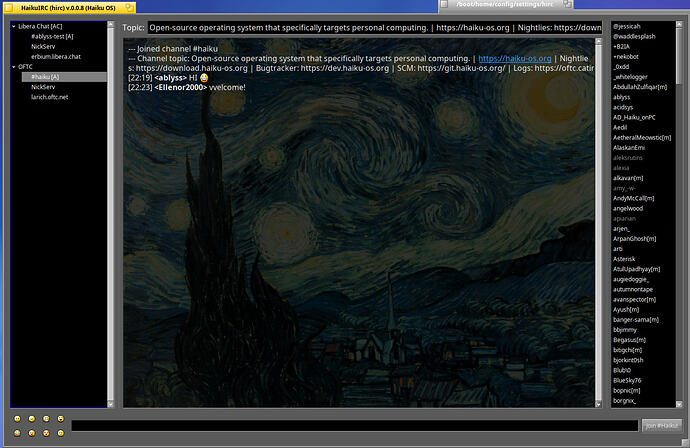
Task: Click the HaikuIRC window title tab
Action: pyautogui.click(x=68, y=8)
